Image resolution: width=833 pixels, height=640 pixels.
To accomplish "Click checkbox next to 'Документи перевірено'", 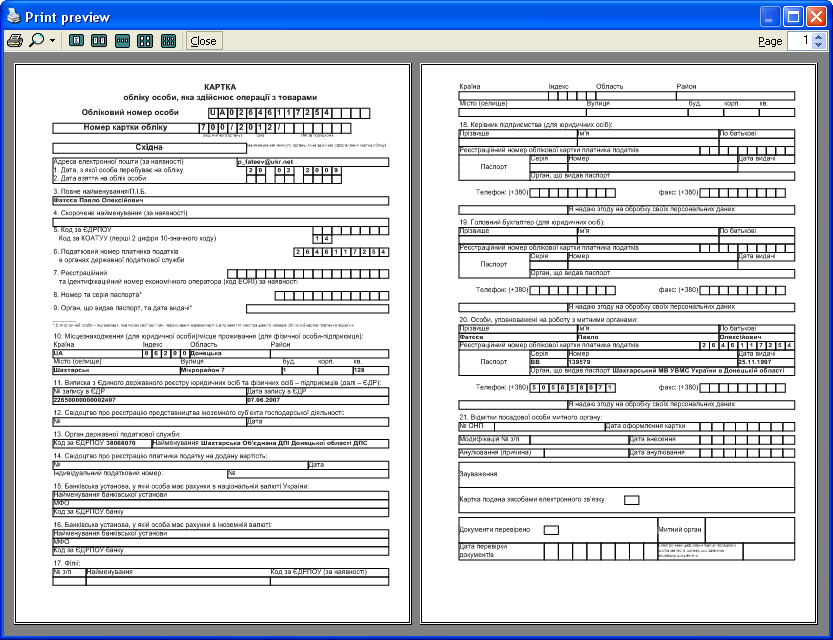I will (551, 529).
